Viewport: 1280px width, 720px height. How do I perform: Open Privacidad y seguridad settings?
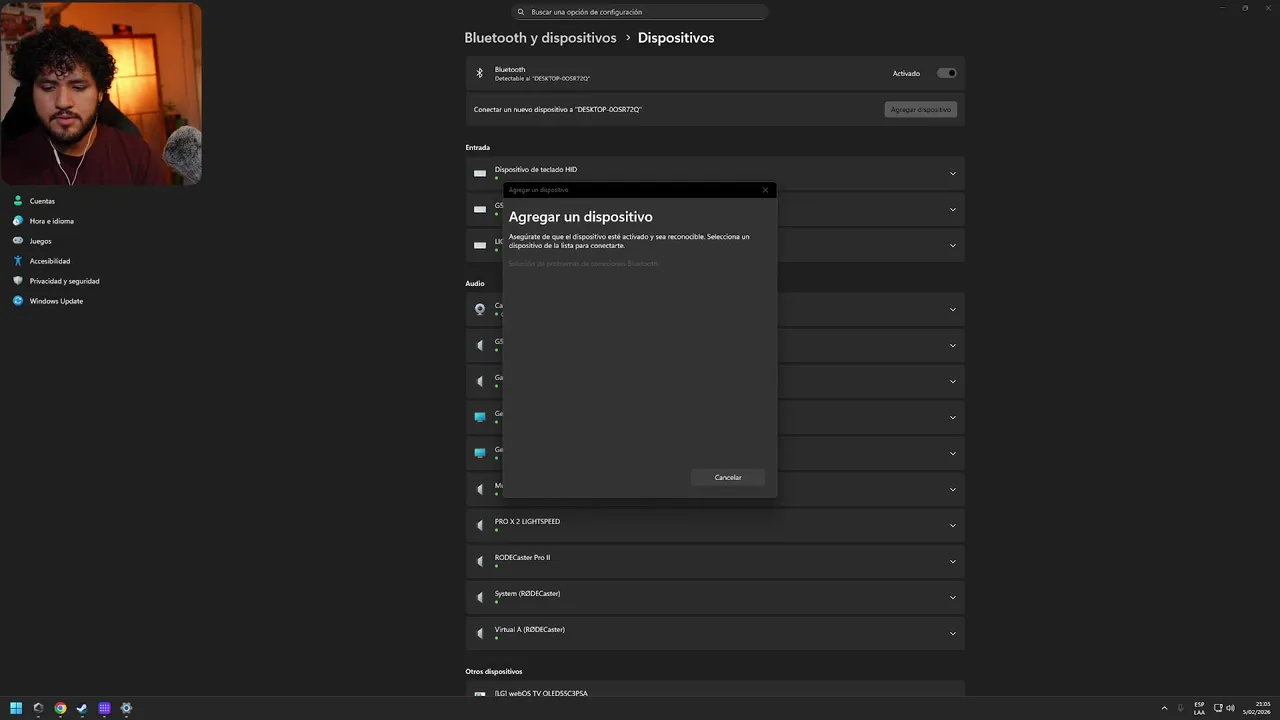click(64, 281)
